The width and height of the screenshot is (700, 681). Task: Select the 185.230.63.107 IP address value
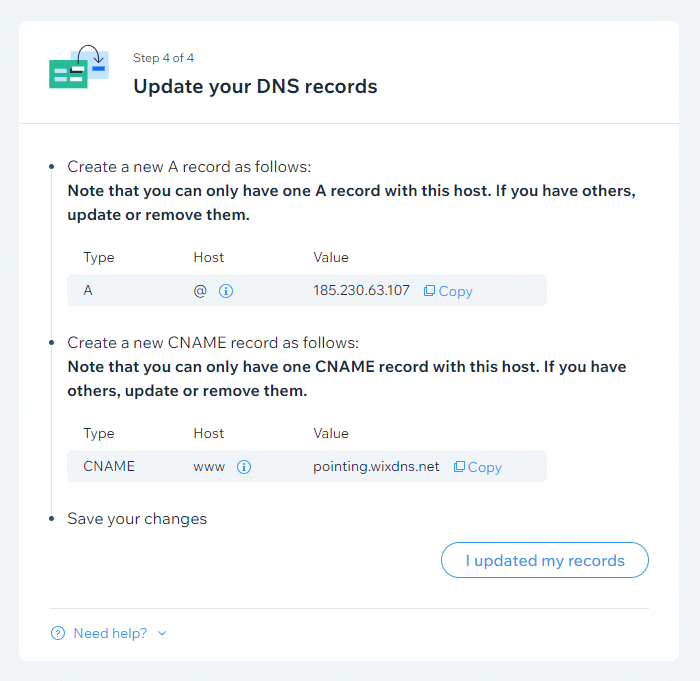[361, 291]
